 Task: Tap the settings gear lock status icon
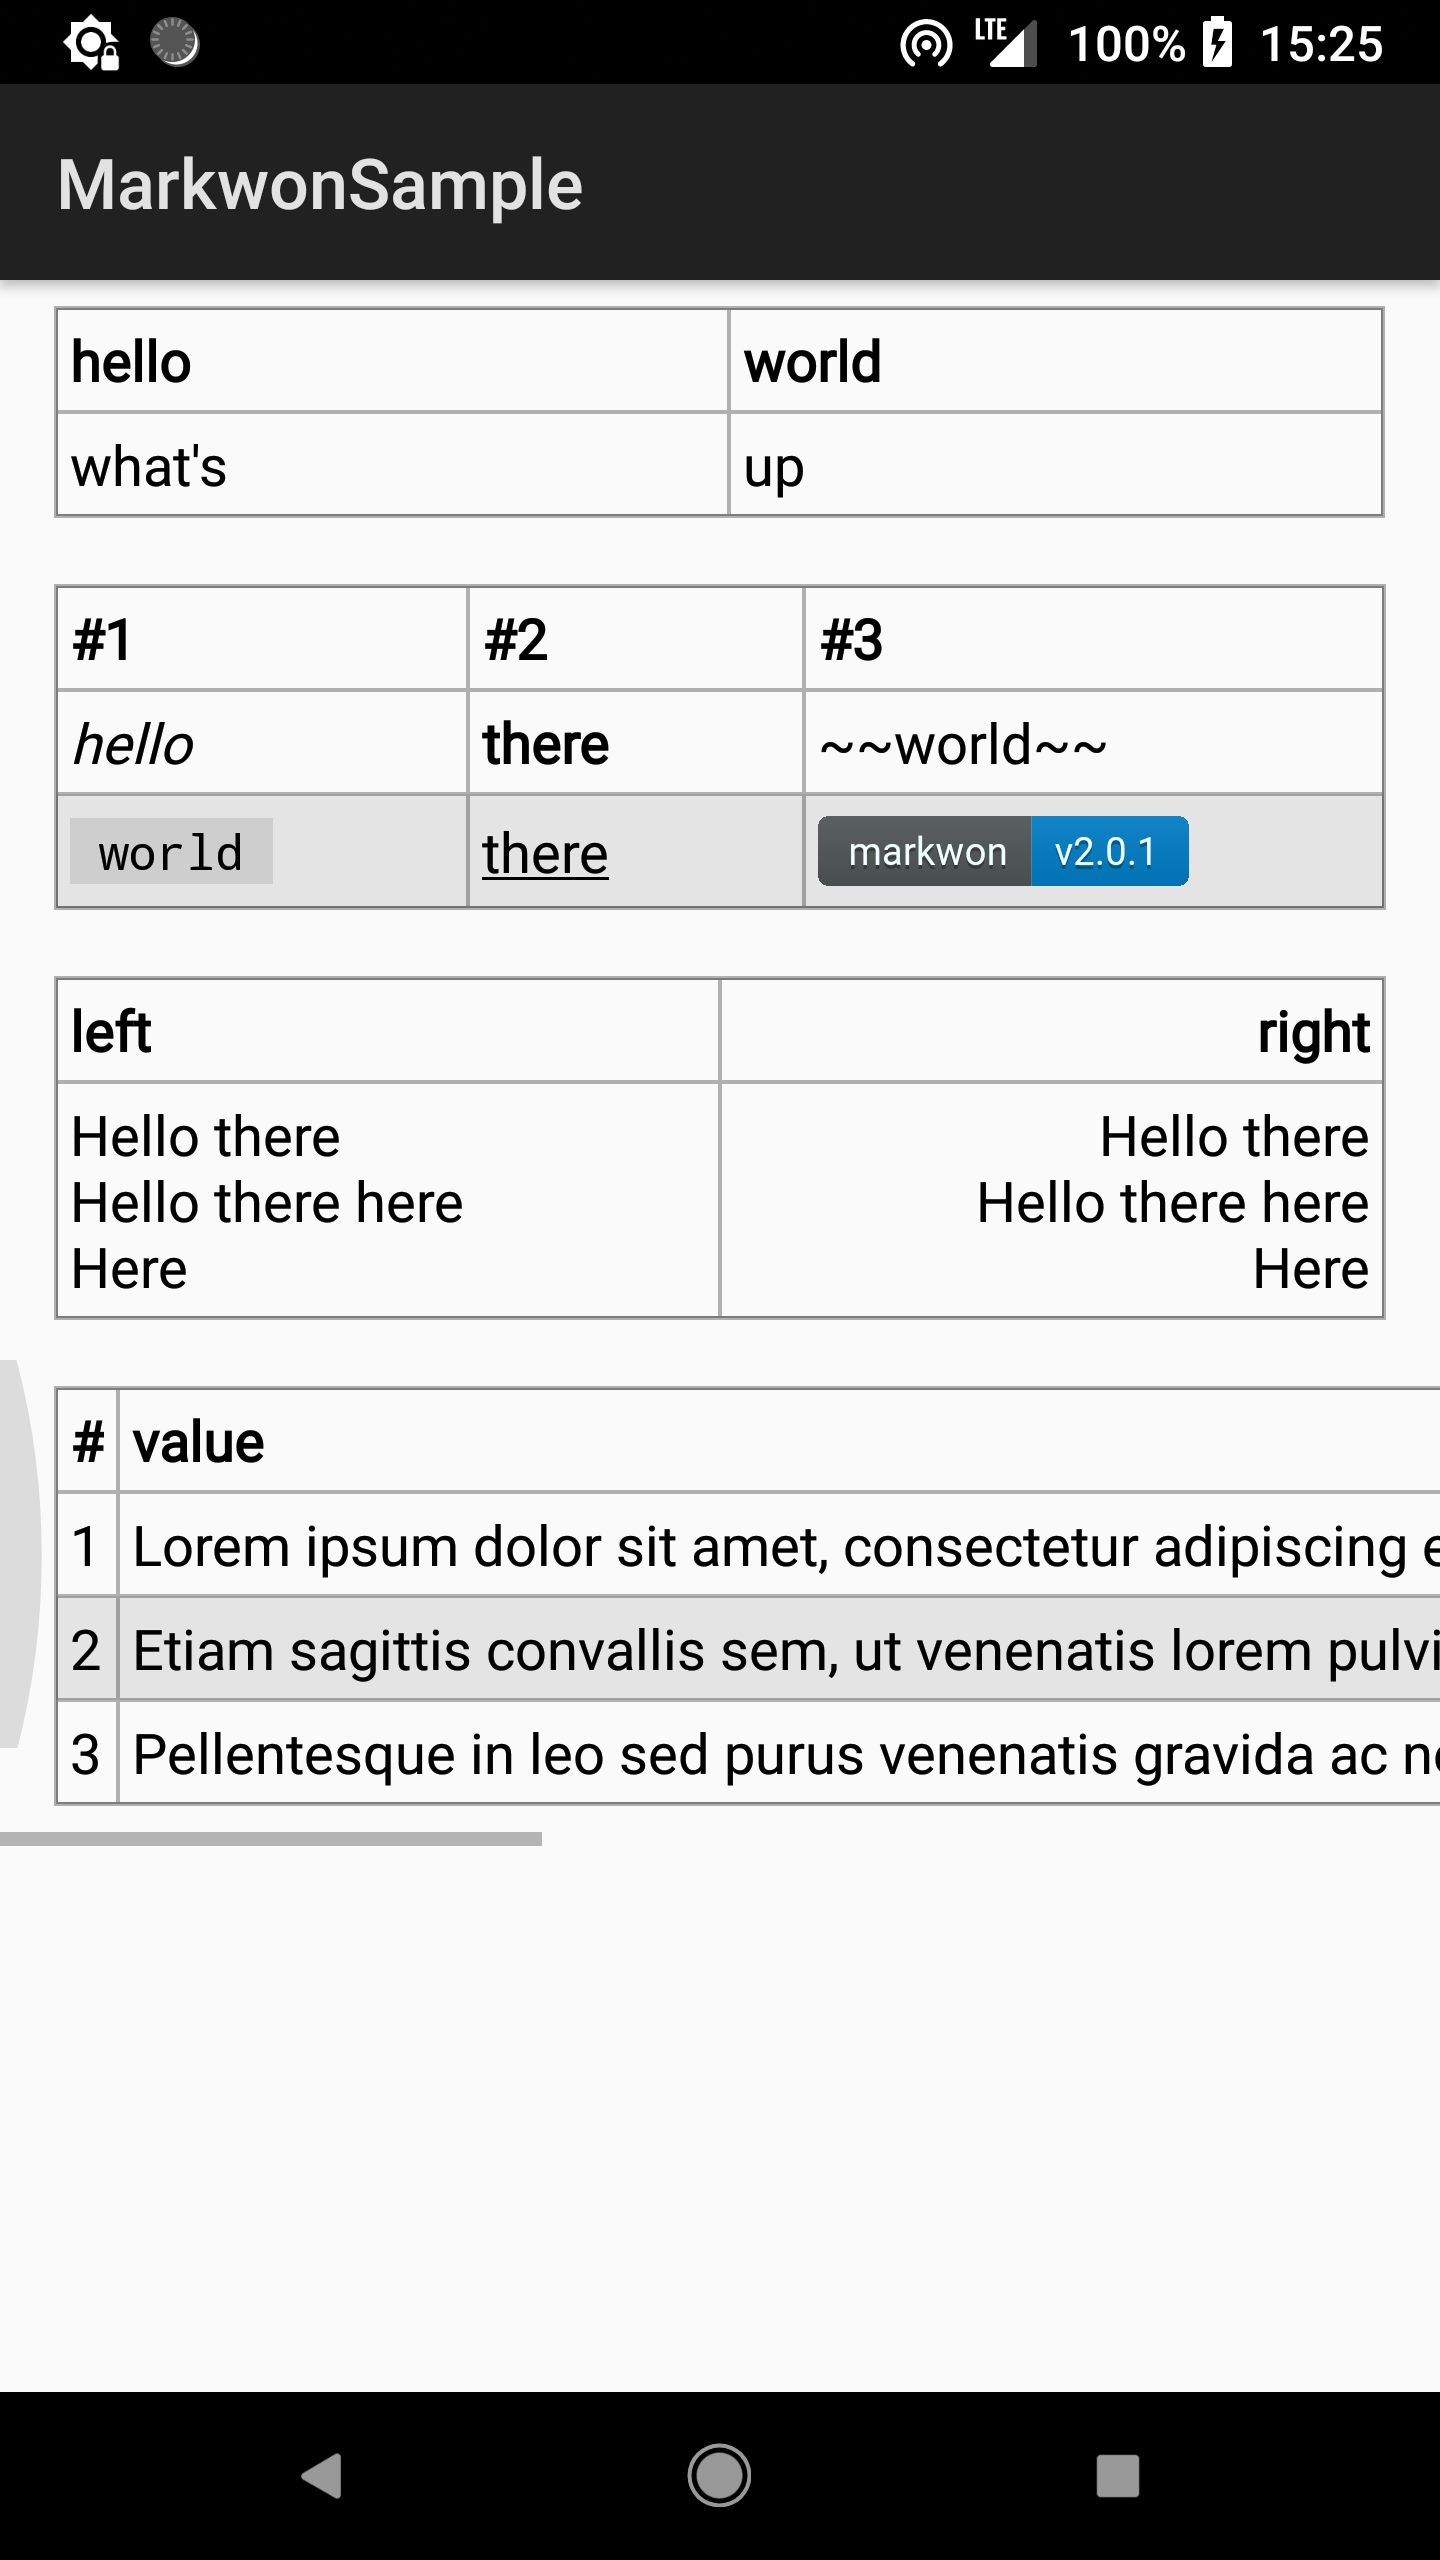click(92, 43)
